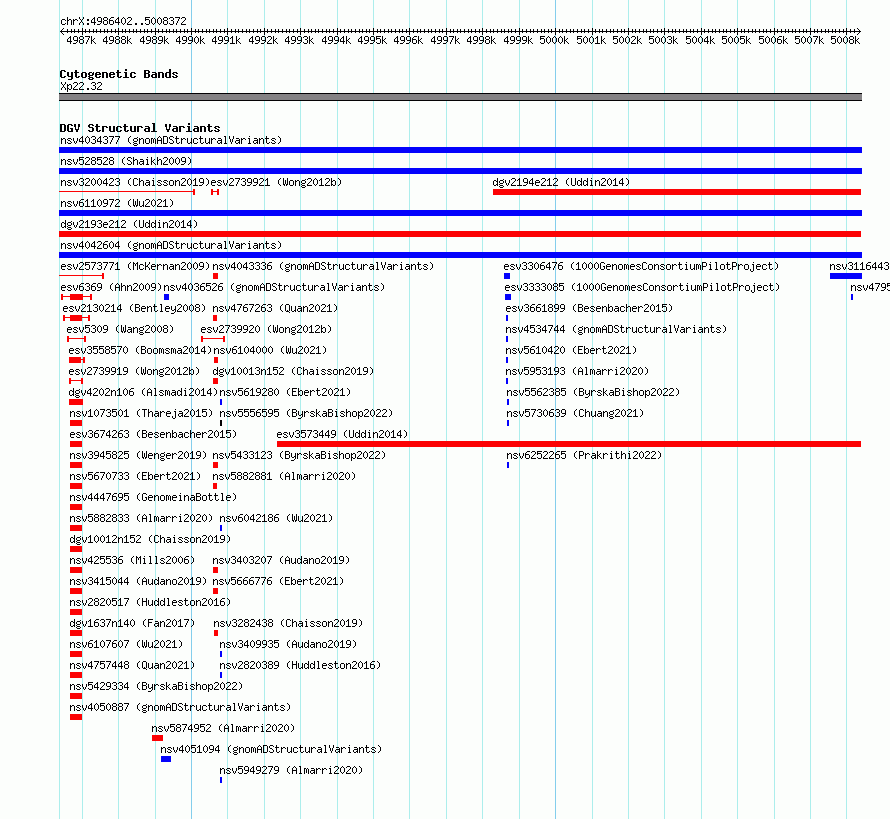The height and width of the screenshot is (819, 890).
Task: Click nsv2820517 (Huddleston2016) label
Action: [150, 602]
